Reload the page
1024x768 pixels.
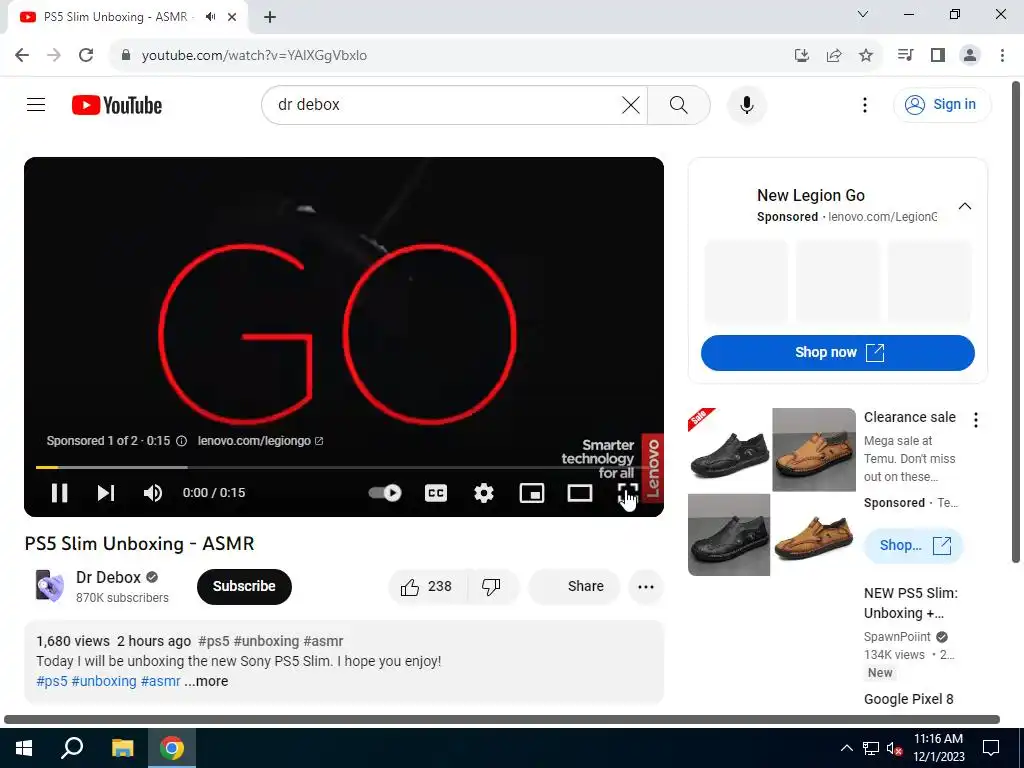click(x=86, y=55)
